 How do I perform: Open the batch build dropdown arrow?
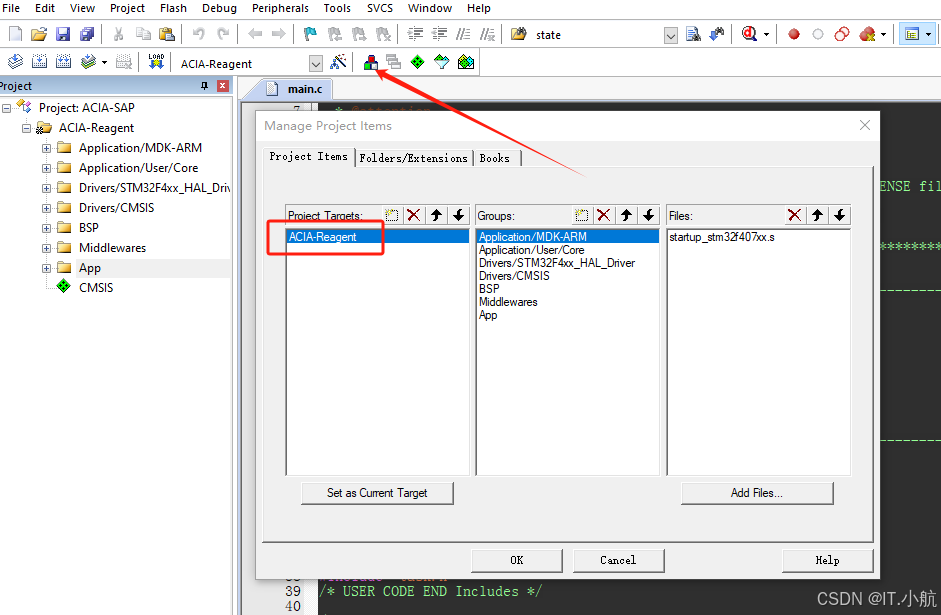pos(104,62)
